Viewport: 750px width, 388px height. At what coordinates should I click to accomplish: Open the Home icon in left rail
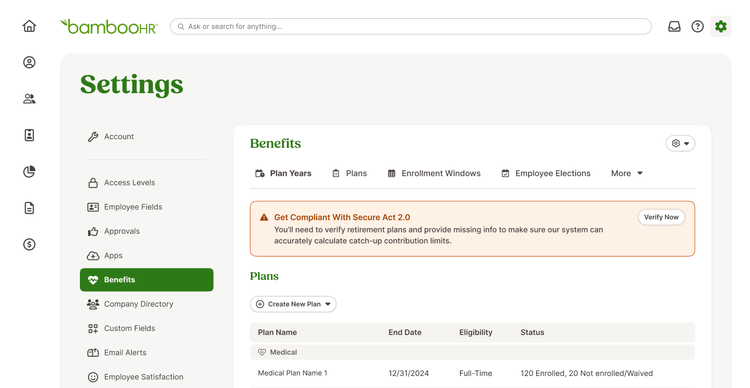coord(29,26)
